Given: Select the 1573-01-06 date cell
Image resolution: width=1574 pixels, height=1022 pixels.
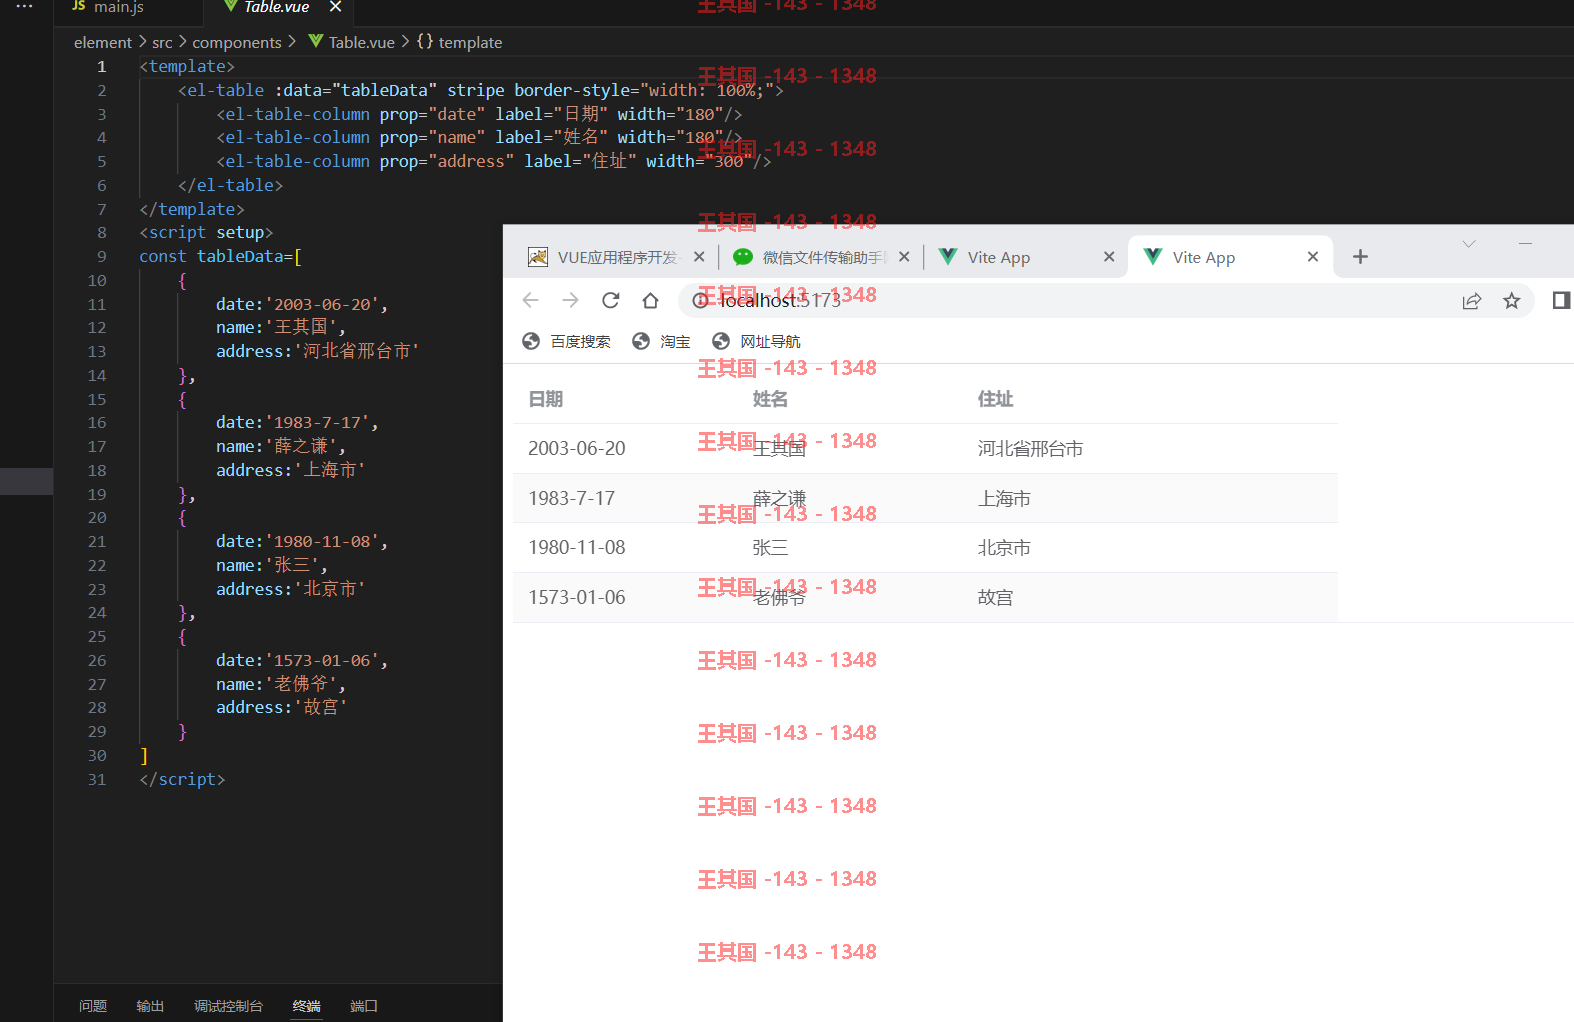Looking at the screenshot, I should click(x=577, y=597).
